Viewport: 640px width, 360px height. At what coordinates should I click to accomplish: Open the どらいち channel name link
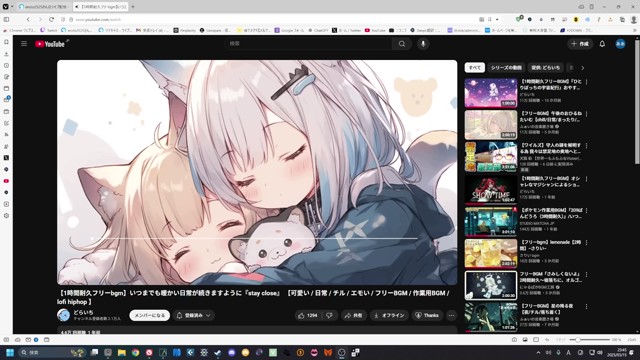[83, 312]
